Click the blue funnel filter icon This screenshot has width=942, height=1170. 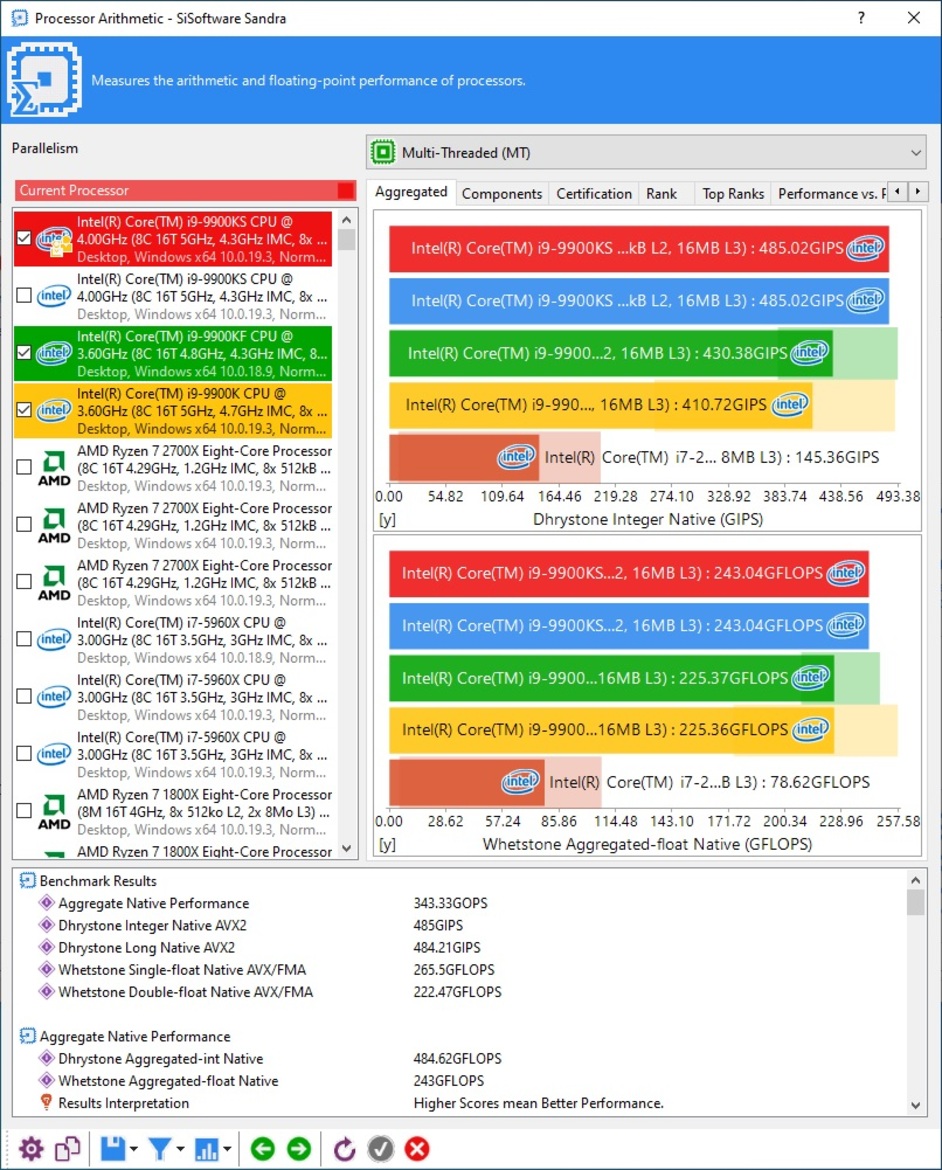click(159, 1148)
